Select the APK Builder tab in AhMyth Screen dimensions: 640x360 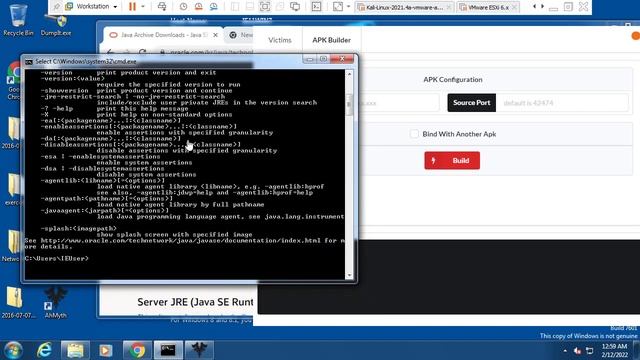[331, 40]
